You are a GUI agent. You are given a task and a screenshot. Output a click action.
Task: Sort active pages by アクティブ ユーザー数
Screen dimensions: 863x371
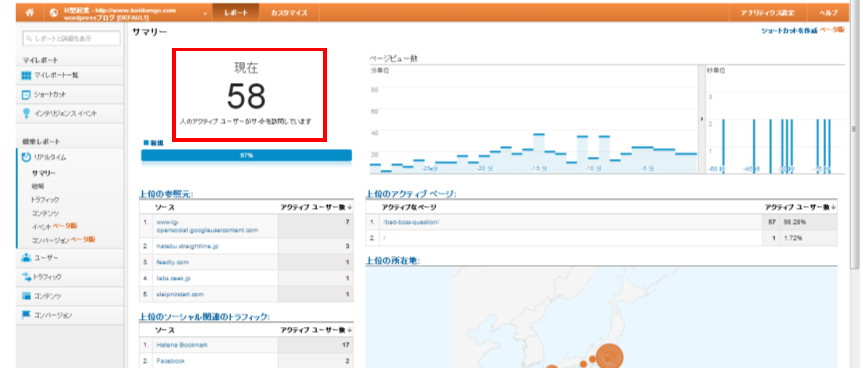point(800,207)
